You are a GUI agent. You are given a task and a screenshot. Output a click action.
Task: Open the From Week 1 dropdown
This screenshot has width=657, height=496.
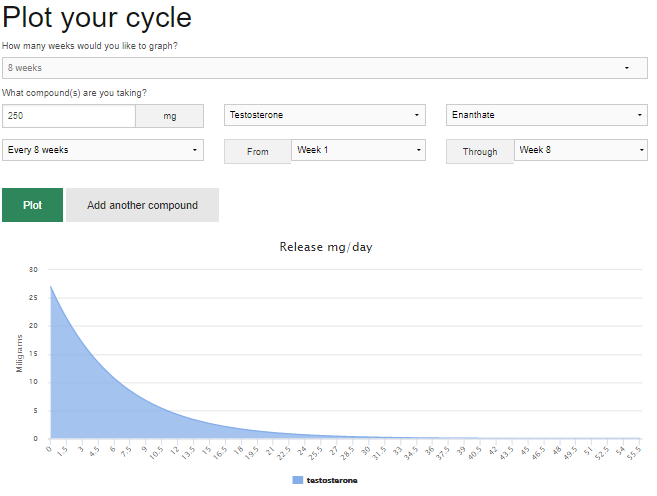click(358, 150)
